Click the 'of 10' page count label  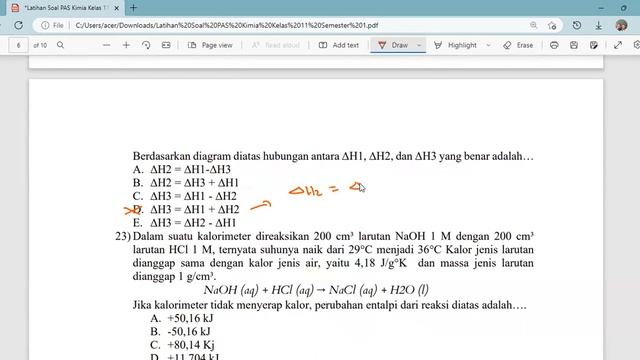tap(40, 45)
